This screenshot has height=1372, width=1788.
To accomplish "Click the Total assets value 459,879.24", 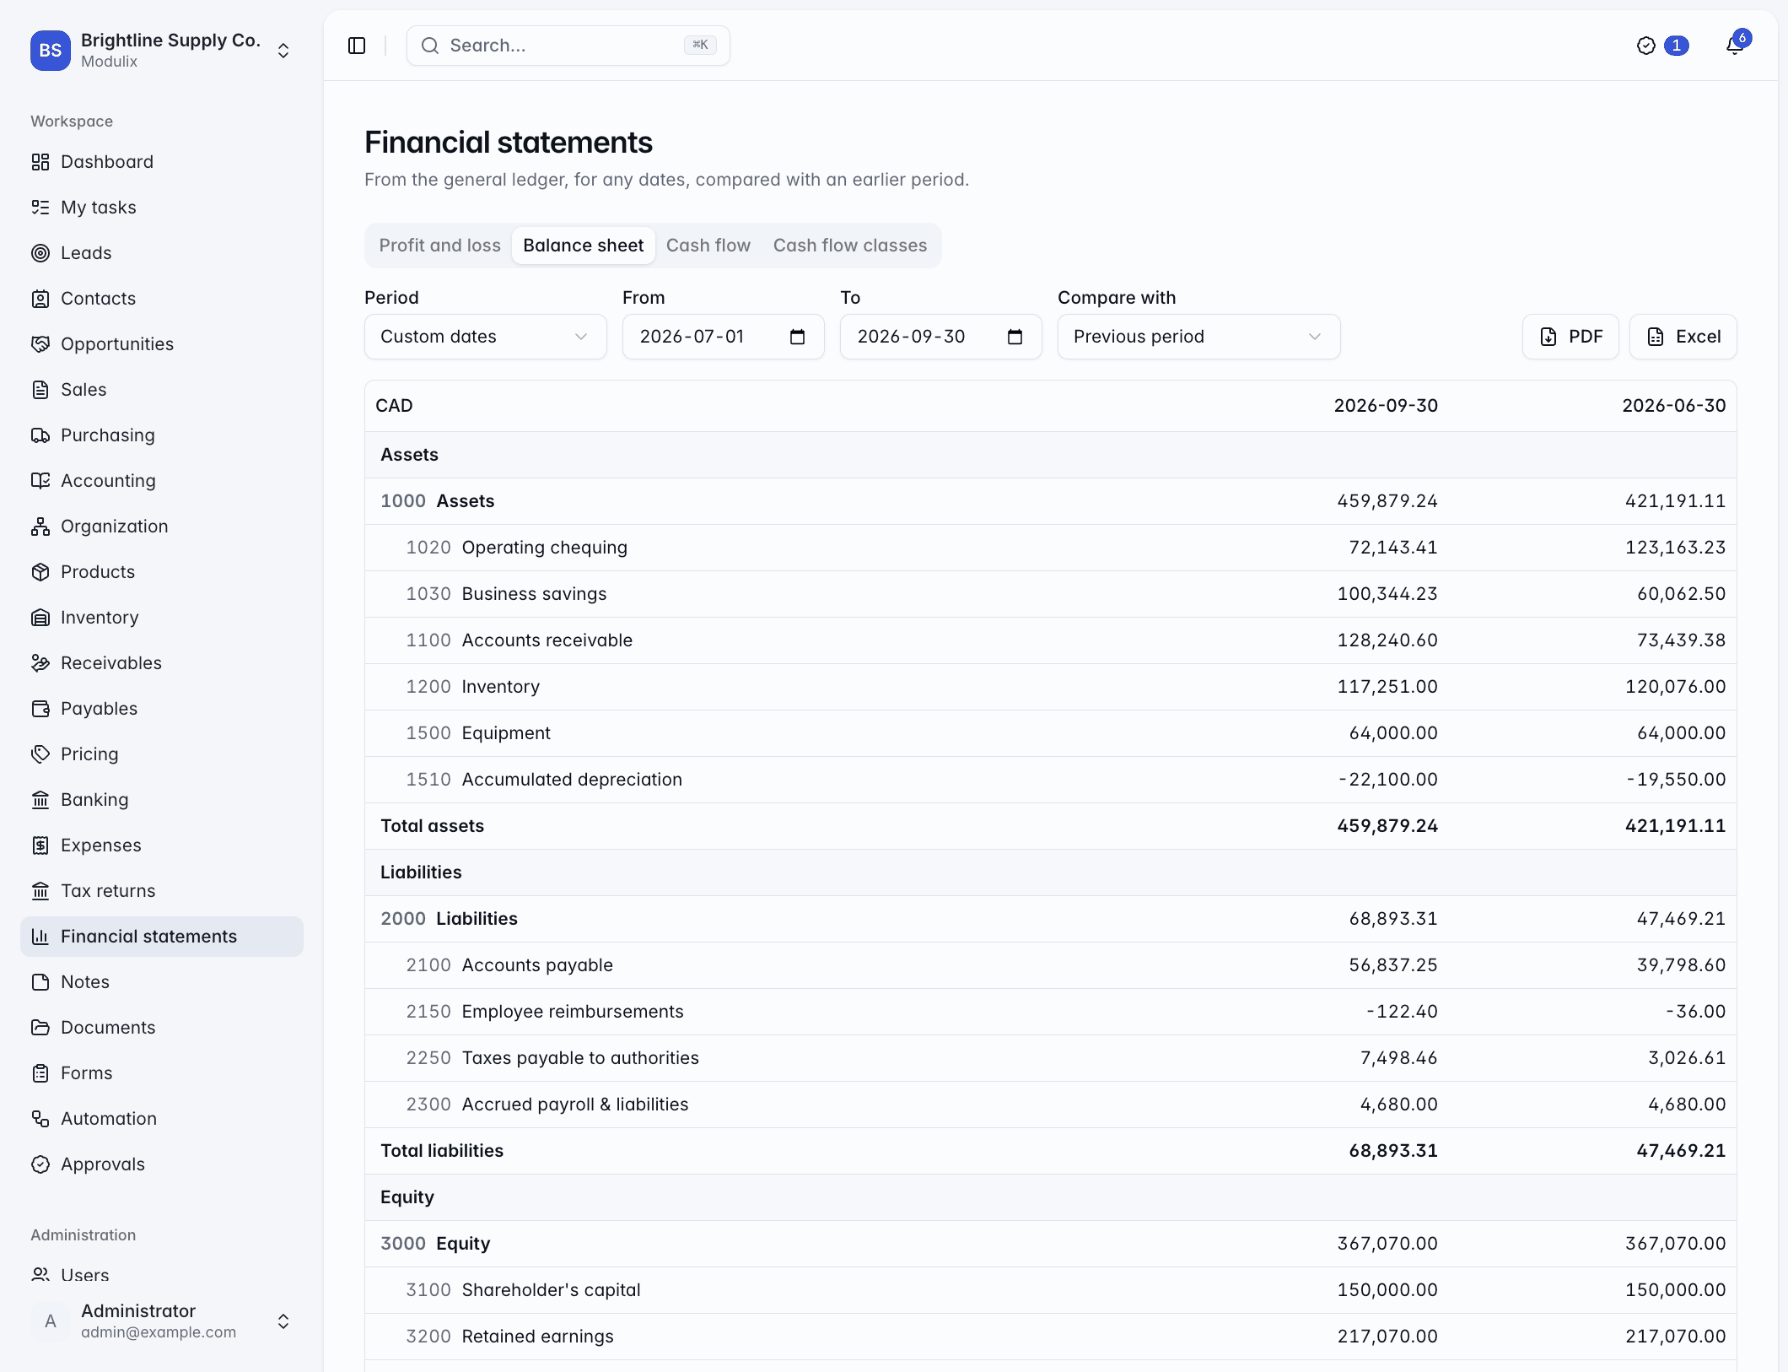I will pos(1387,826).
